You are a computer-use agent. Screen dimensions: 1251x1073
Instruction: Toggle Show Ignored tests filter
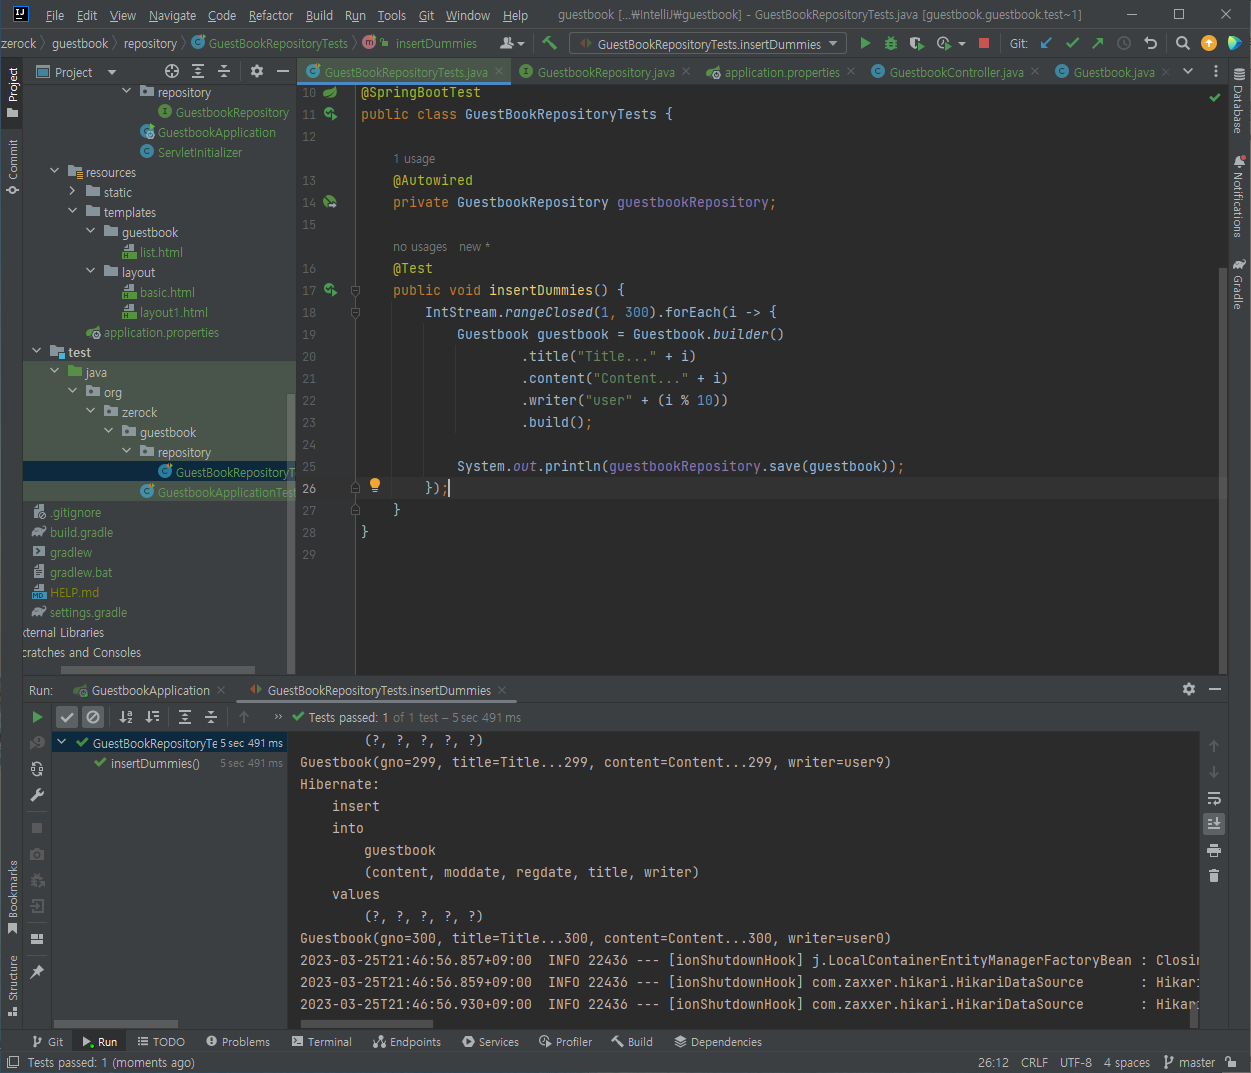coord(93,717)
